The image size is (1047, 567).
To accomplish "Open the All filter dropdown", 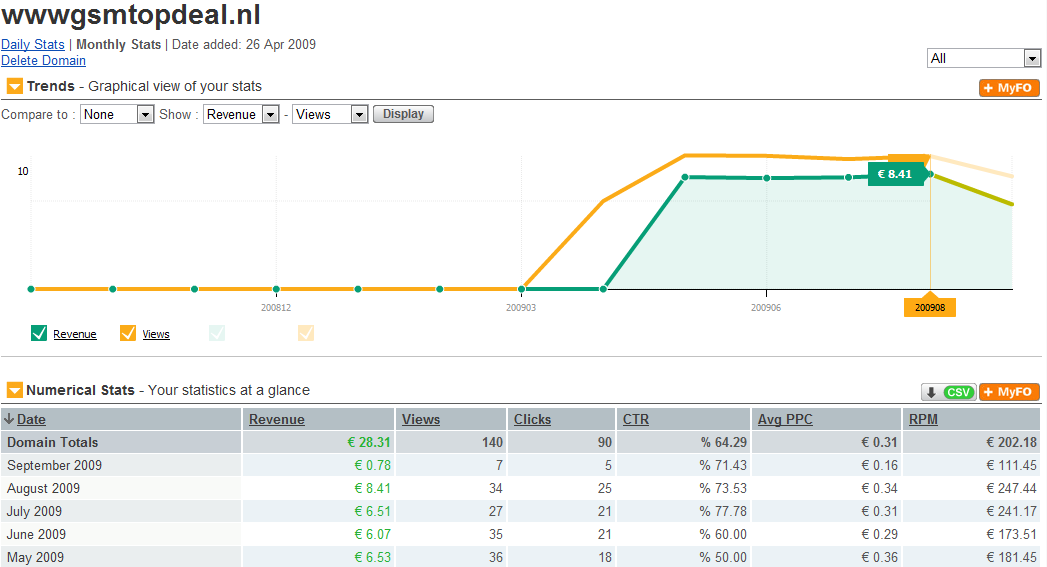I will [984, 58].
